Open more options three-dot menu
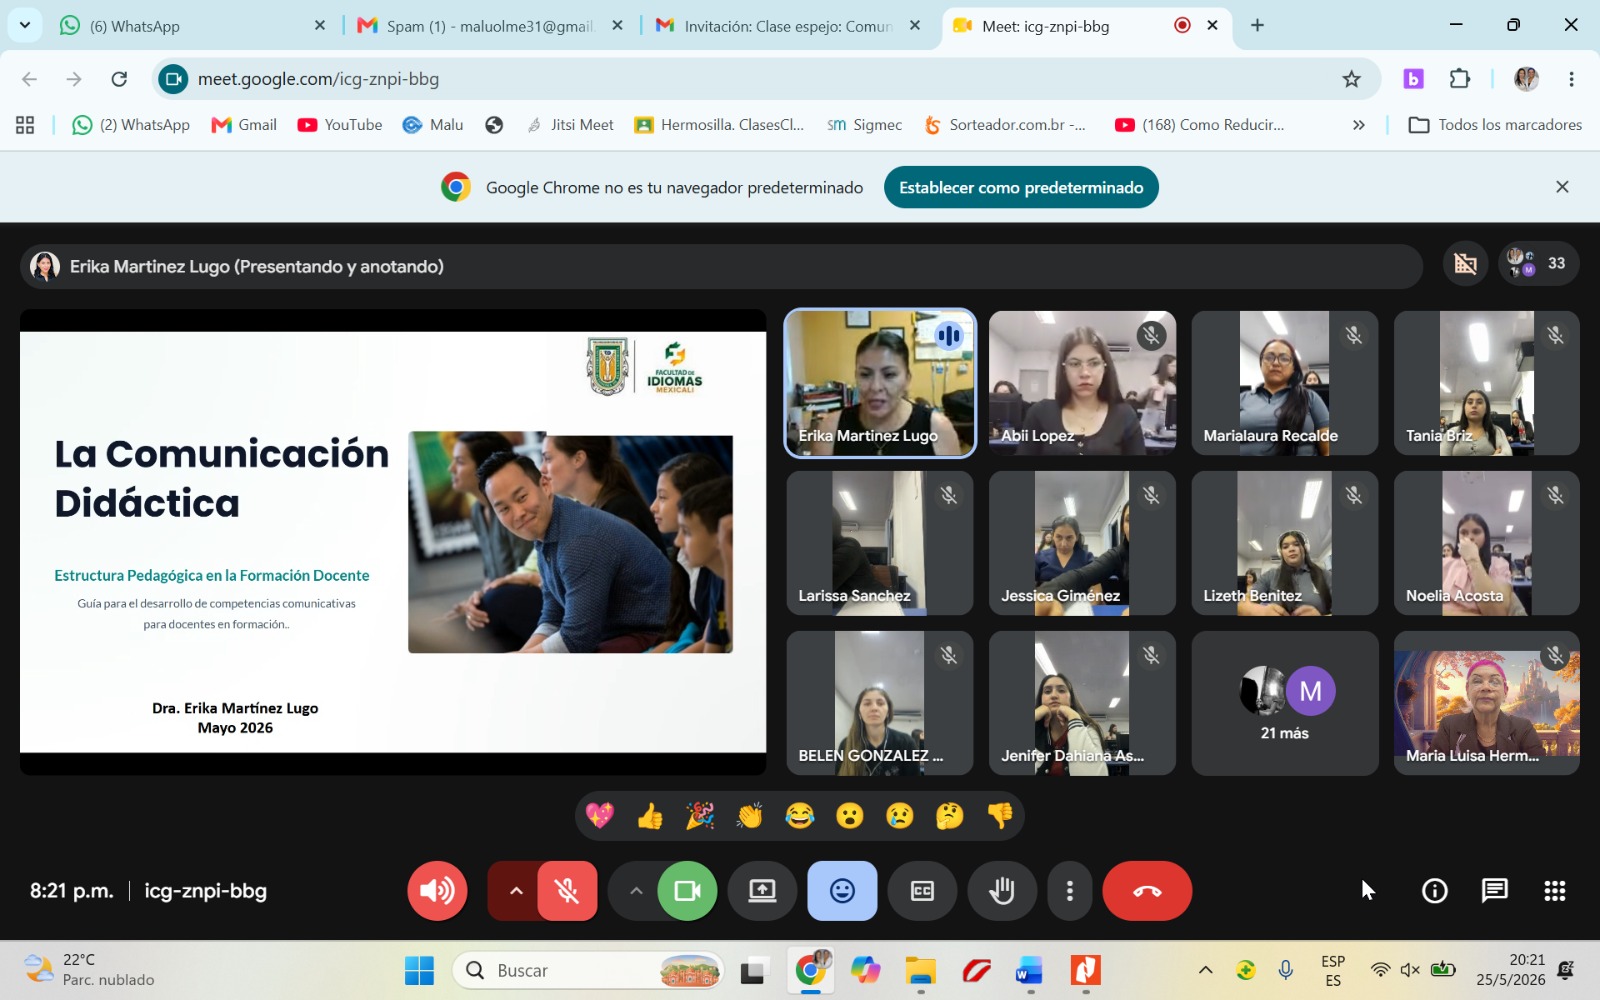Viewport: 1600px width, 1000px height. coord(1070,890)
